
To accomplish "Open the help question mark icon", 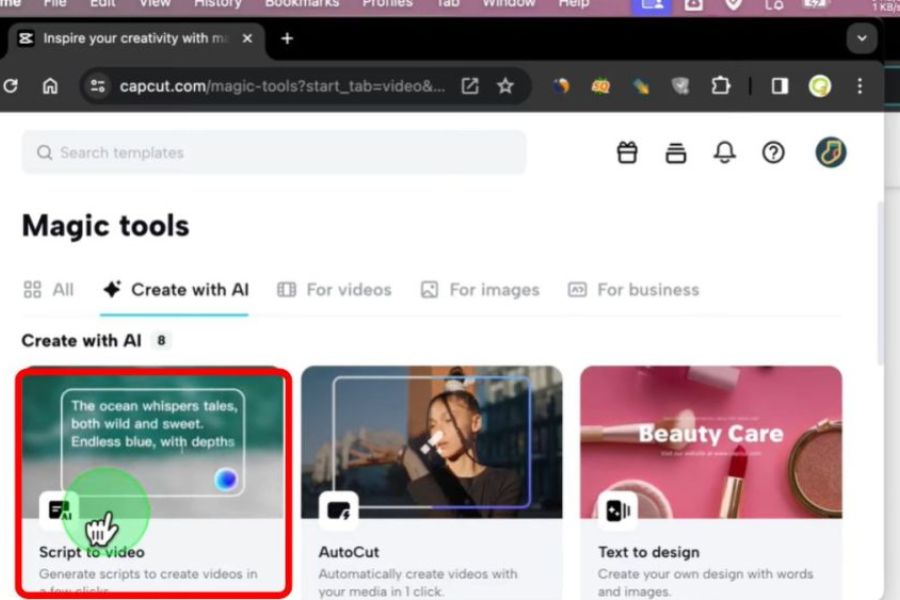I will pos(773,153).
